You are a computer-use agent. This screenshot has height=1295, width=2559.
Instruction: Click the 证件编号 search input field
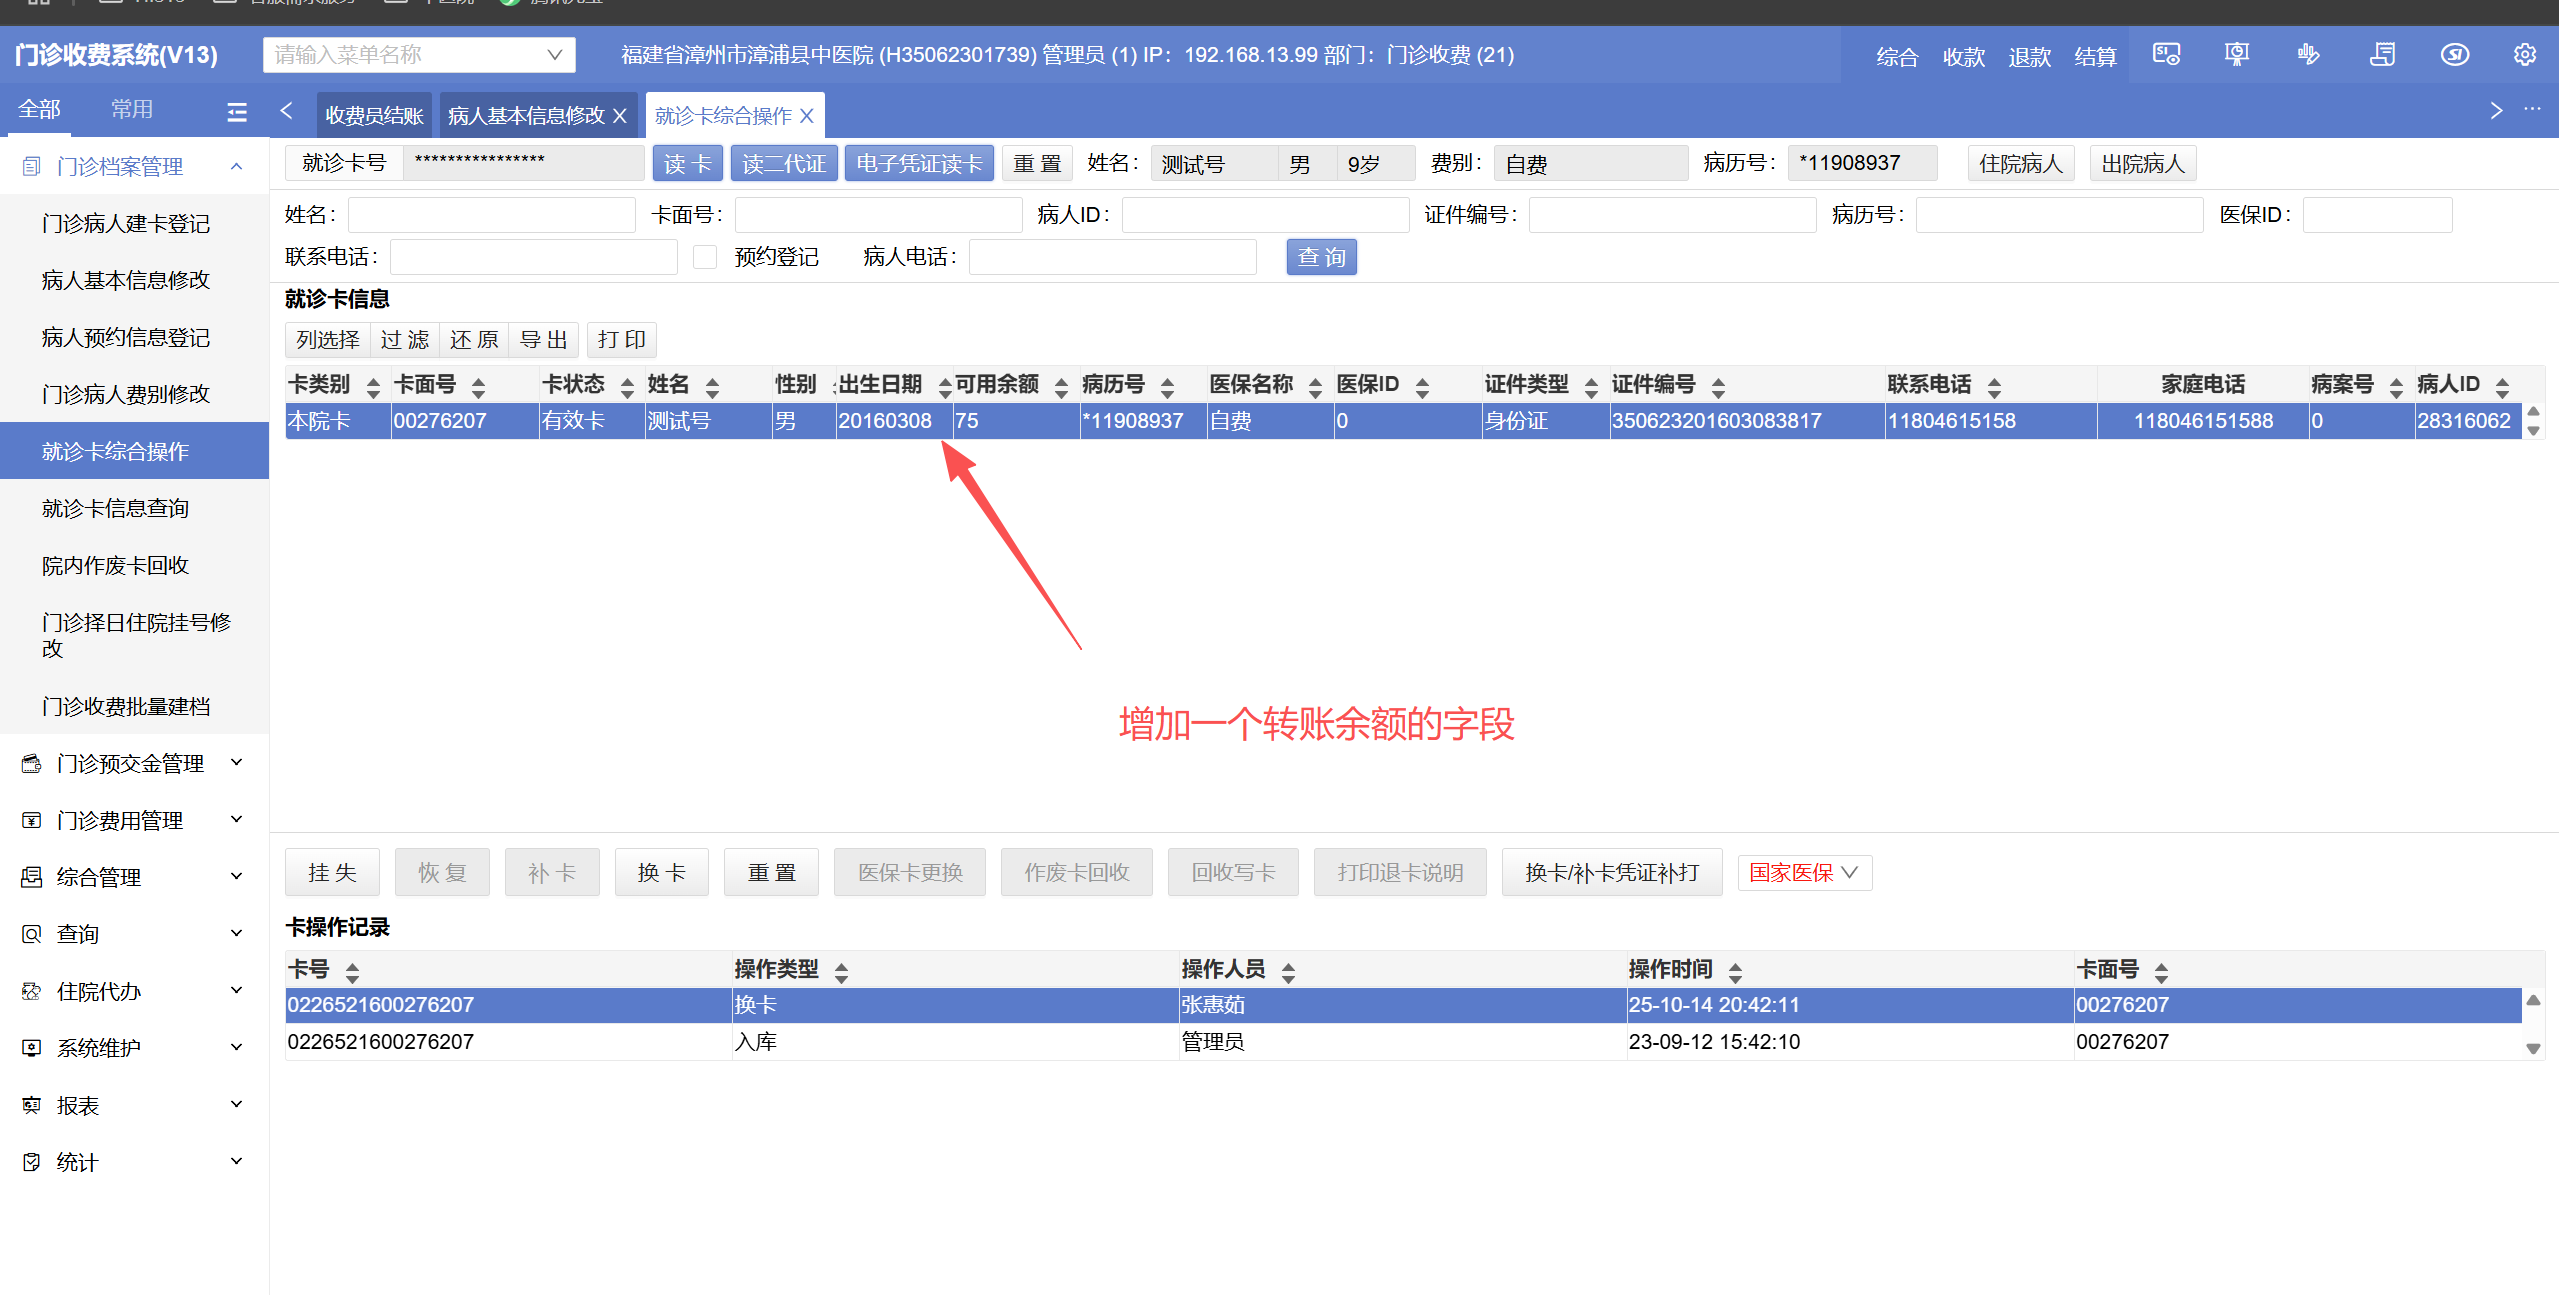point(1671,215)
